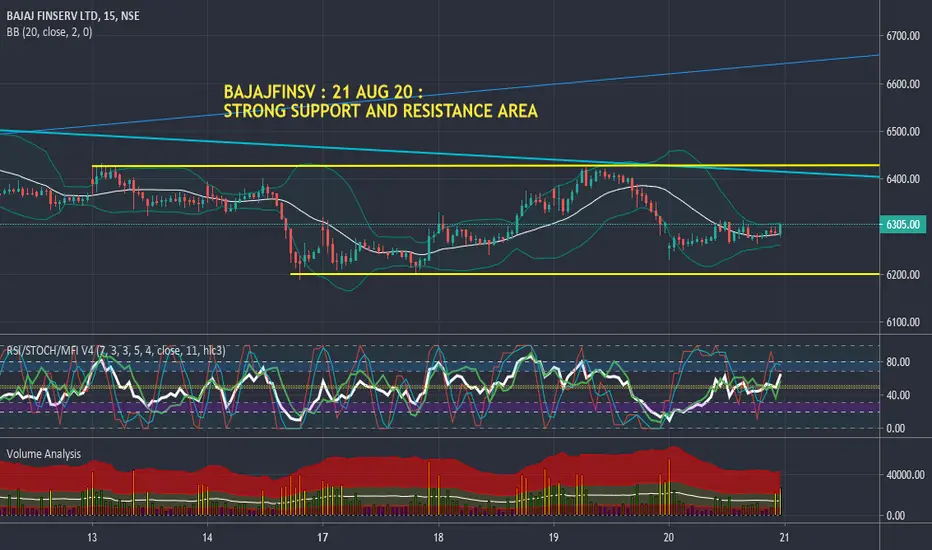Image resolution: width=932 pixels, height=550 pixels.
Task: Select the upper yellow resistance line near 6430
Action: [x=486, y=166]
